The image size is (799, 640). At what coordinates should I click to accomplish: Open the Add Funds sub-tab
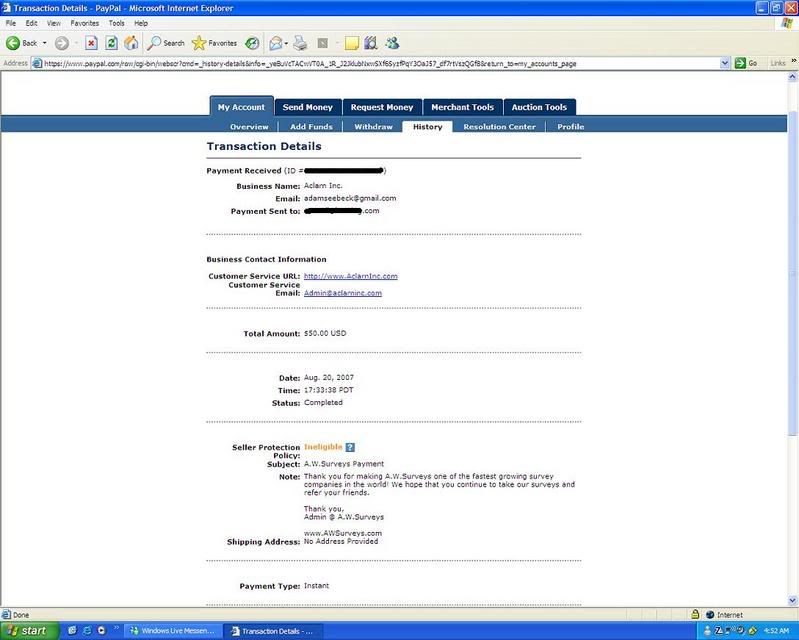[311, 127]
